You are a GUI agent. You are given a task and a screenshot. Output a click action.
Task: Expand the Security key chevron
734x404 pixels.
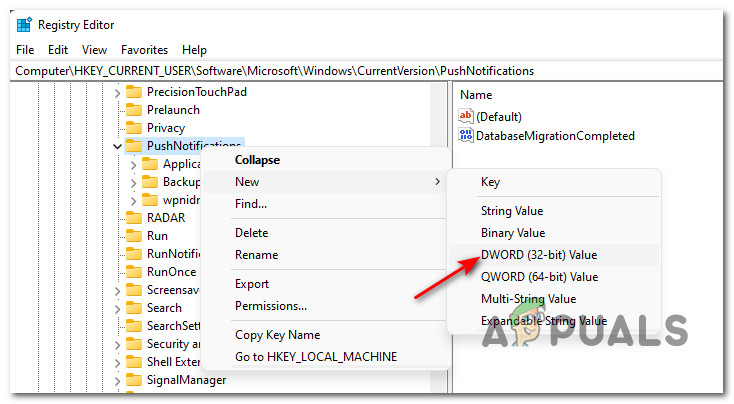117,345
